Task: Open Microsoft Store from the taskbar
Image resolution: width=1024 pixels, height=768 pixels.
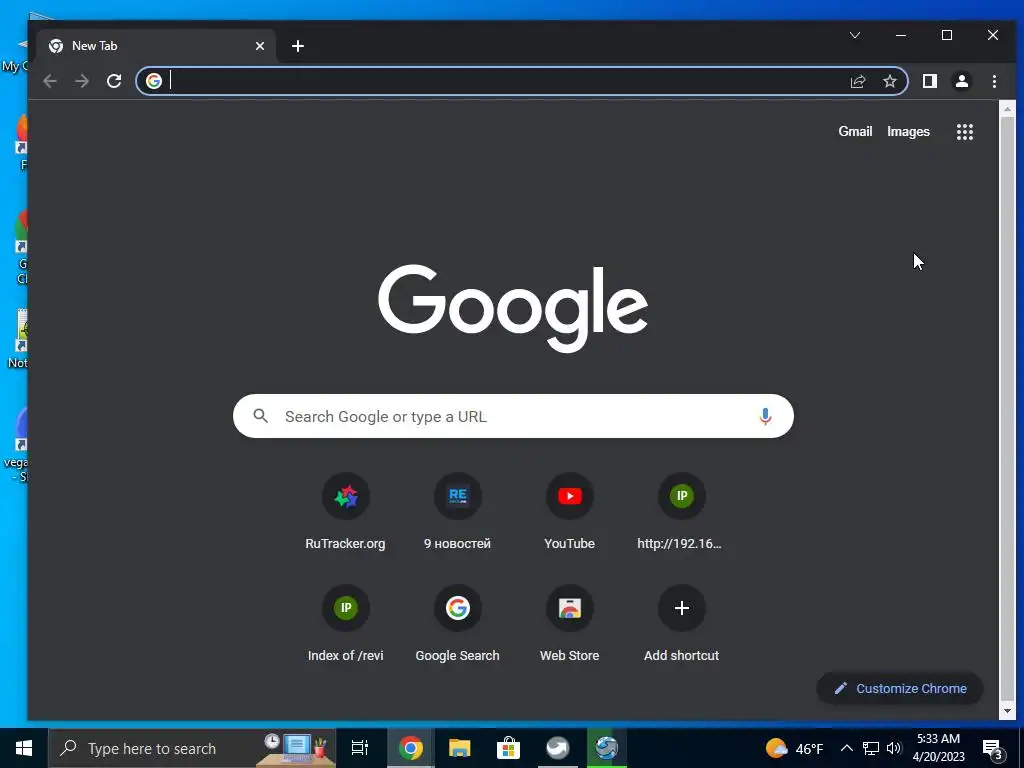Action: [508, 748]
